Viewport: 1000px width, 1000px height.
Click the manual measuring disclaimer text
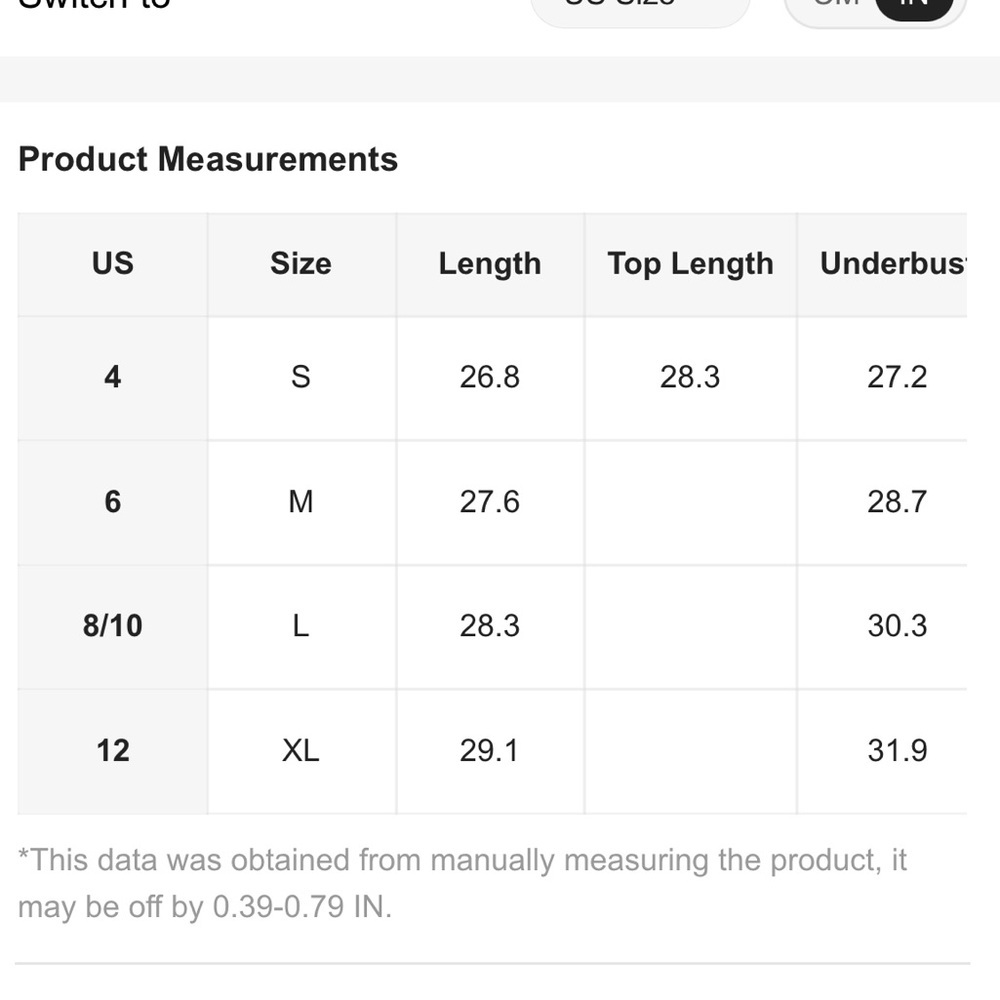tap(462, 883)
